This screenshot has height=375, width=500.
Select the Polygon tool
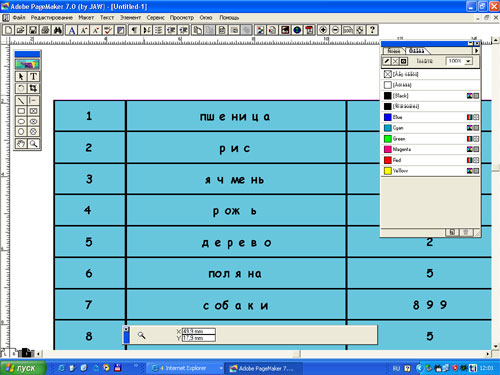point(21,132)
